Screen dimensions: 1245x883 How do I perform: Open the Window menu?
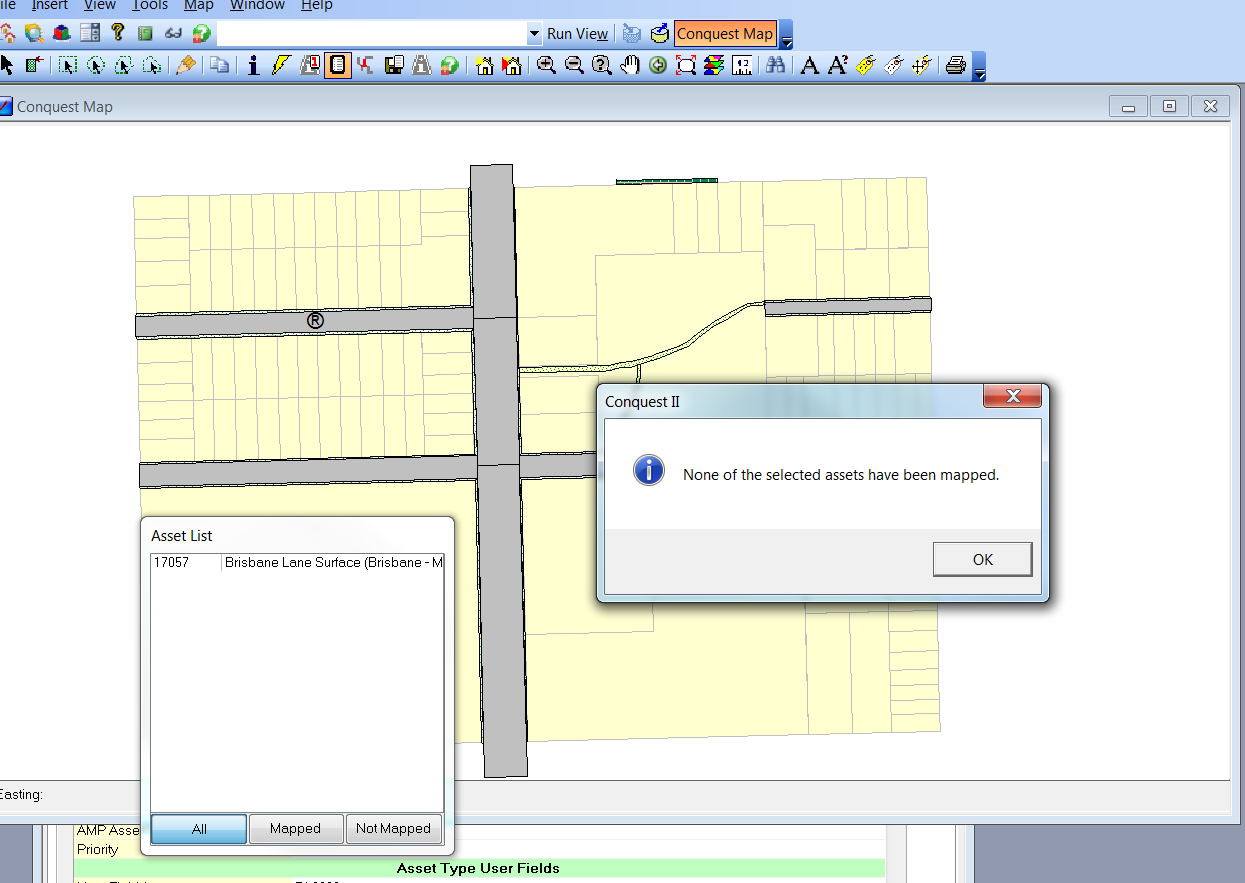pyautogui.click(x=257, y=5)
